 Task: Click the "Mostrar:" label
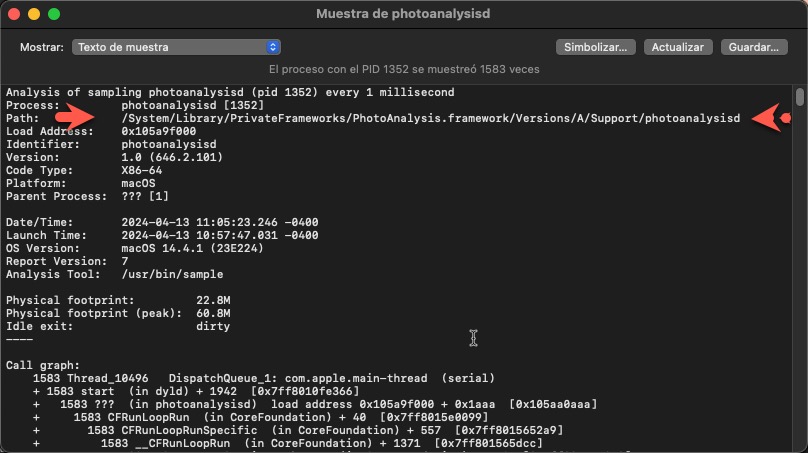pyautogui.click(x=43, y=47)
